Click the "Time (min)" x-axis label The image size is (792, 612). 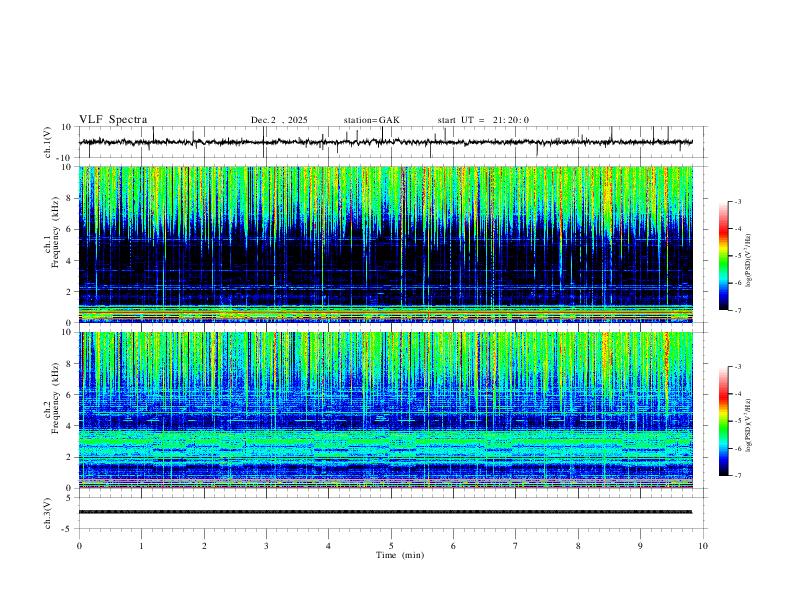click(400, 555)
